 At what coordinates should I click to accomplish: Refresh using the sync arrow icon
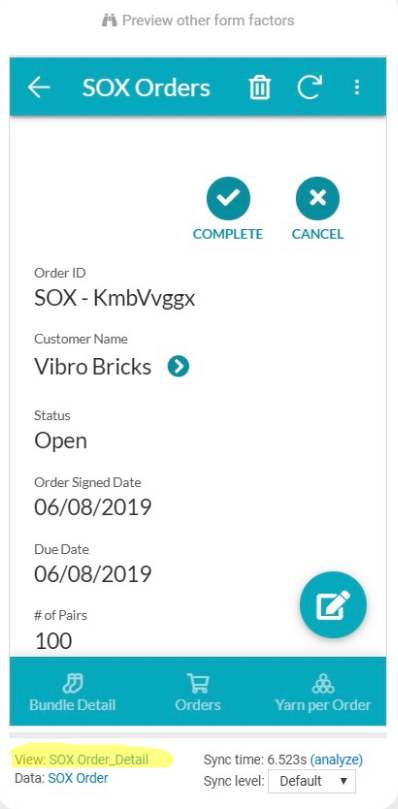310,87
